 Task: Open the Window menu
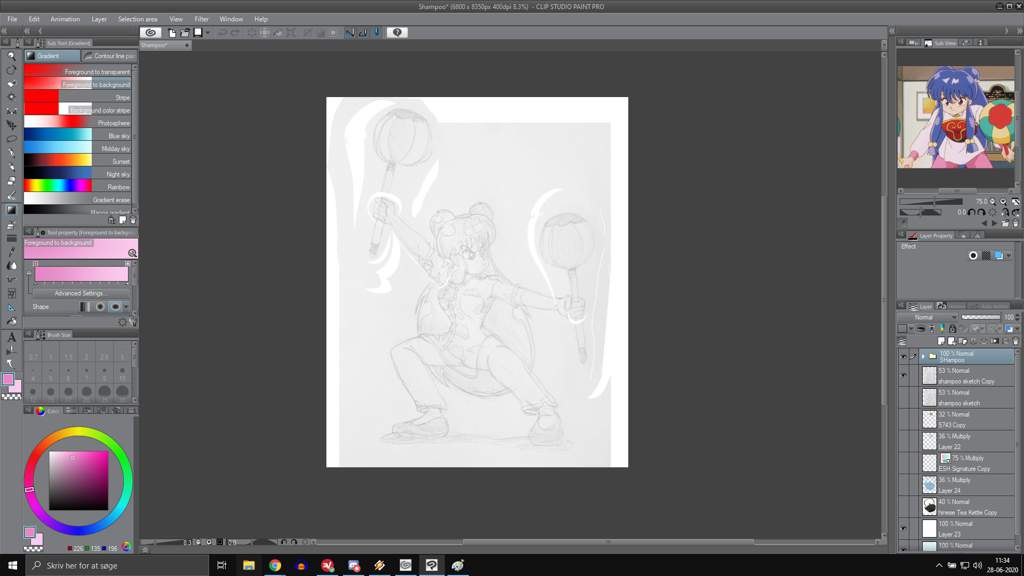(x=231, y=19)
